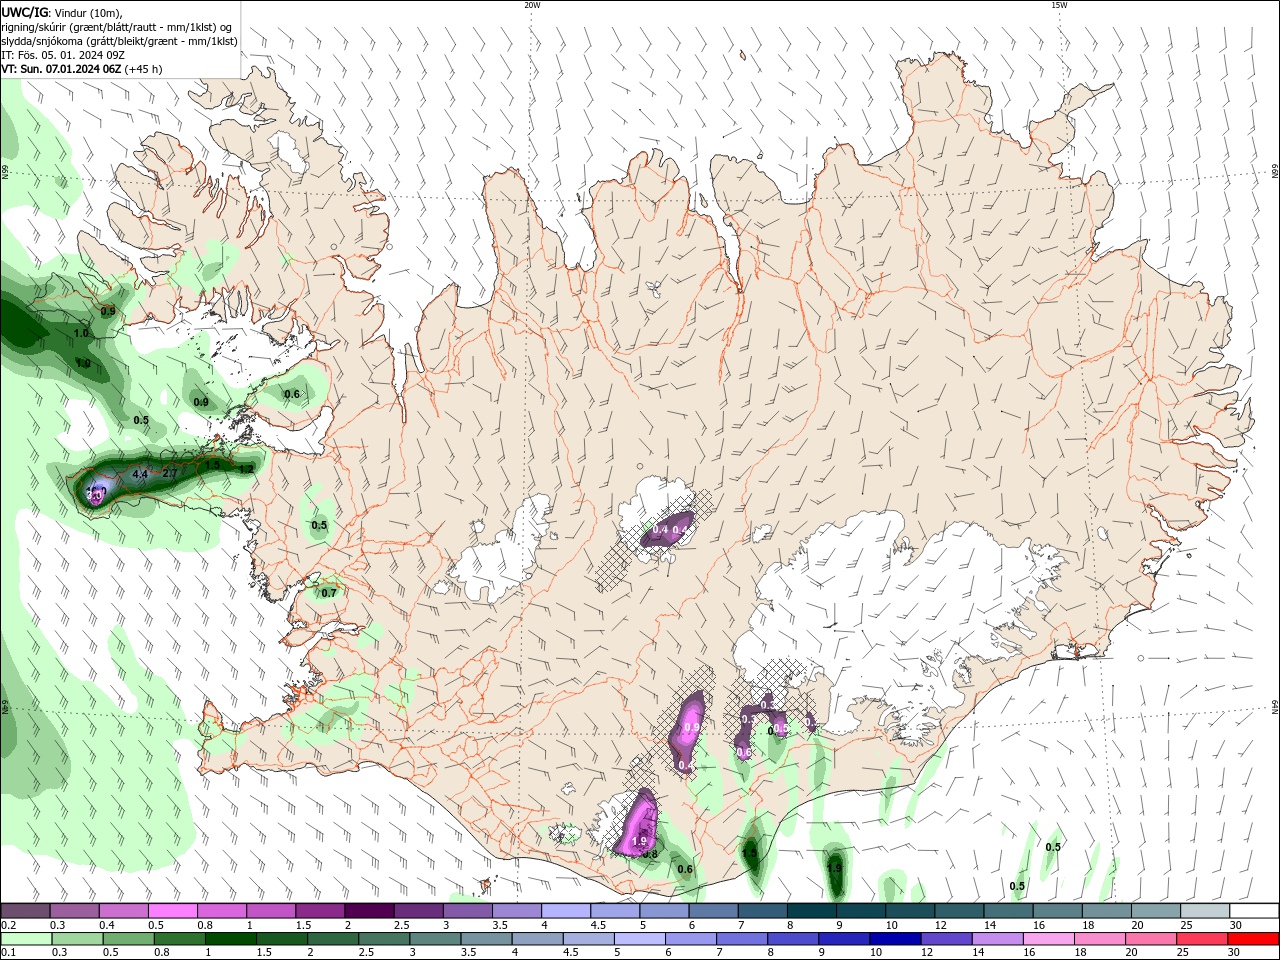Select the pale gray swatch labeled 25, top row
This screenshot has width=1280, height=960.
(x=1203, y=911)
